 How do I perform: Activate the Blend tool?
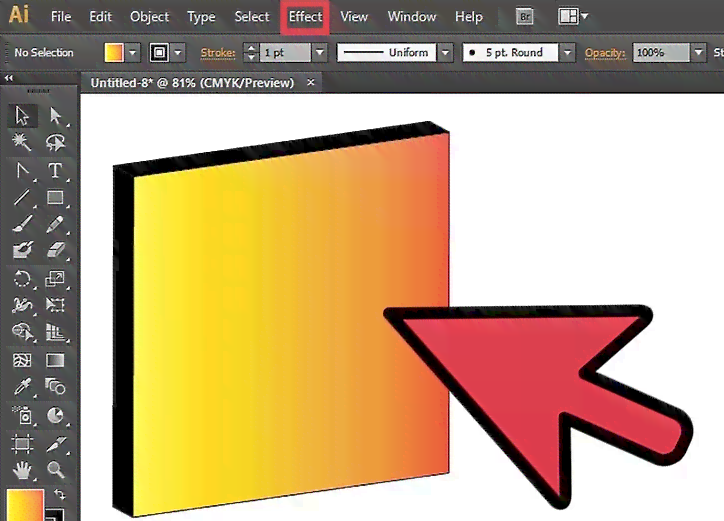pyautogui.click(x=55, y=387)
